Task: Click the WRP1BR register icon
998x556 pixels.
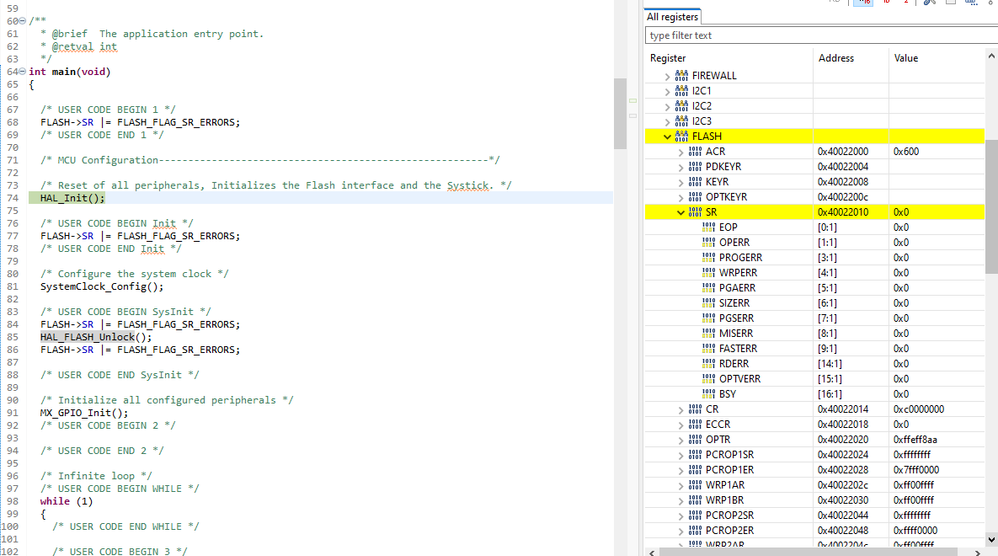Action: pyautogui.click(x=695, y=500)
